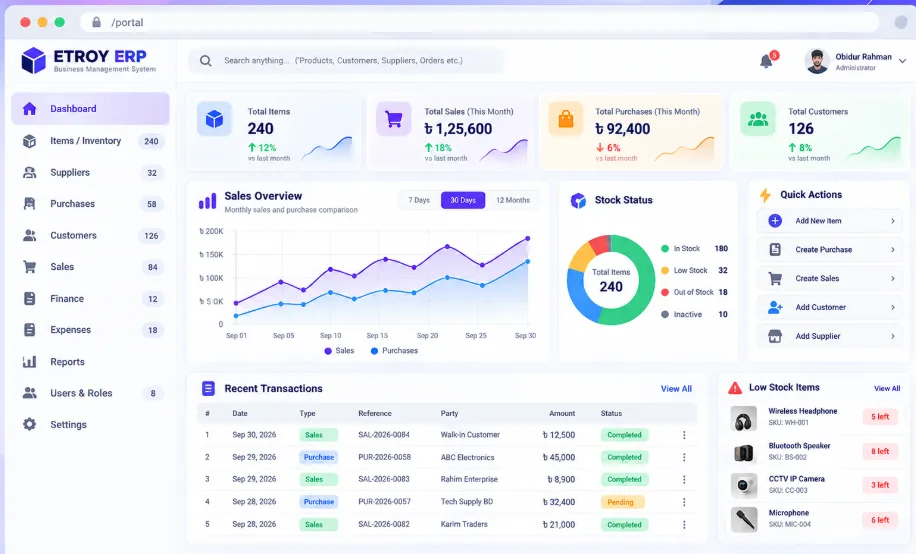Screen dimensions: 916x554
Task: Open options menu for PUR-2026-0058 row
Action: point(684,457)
